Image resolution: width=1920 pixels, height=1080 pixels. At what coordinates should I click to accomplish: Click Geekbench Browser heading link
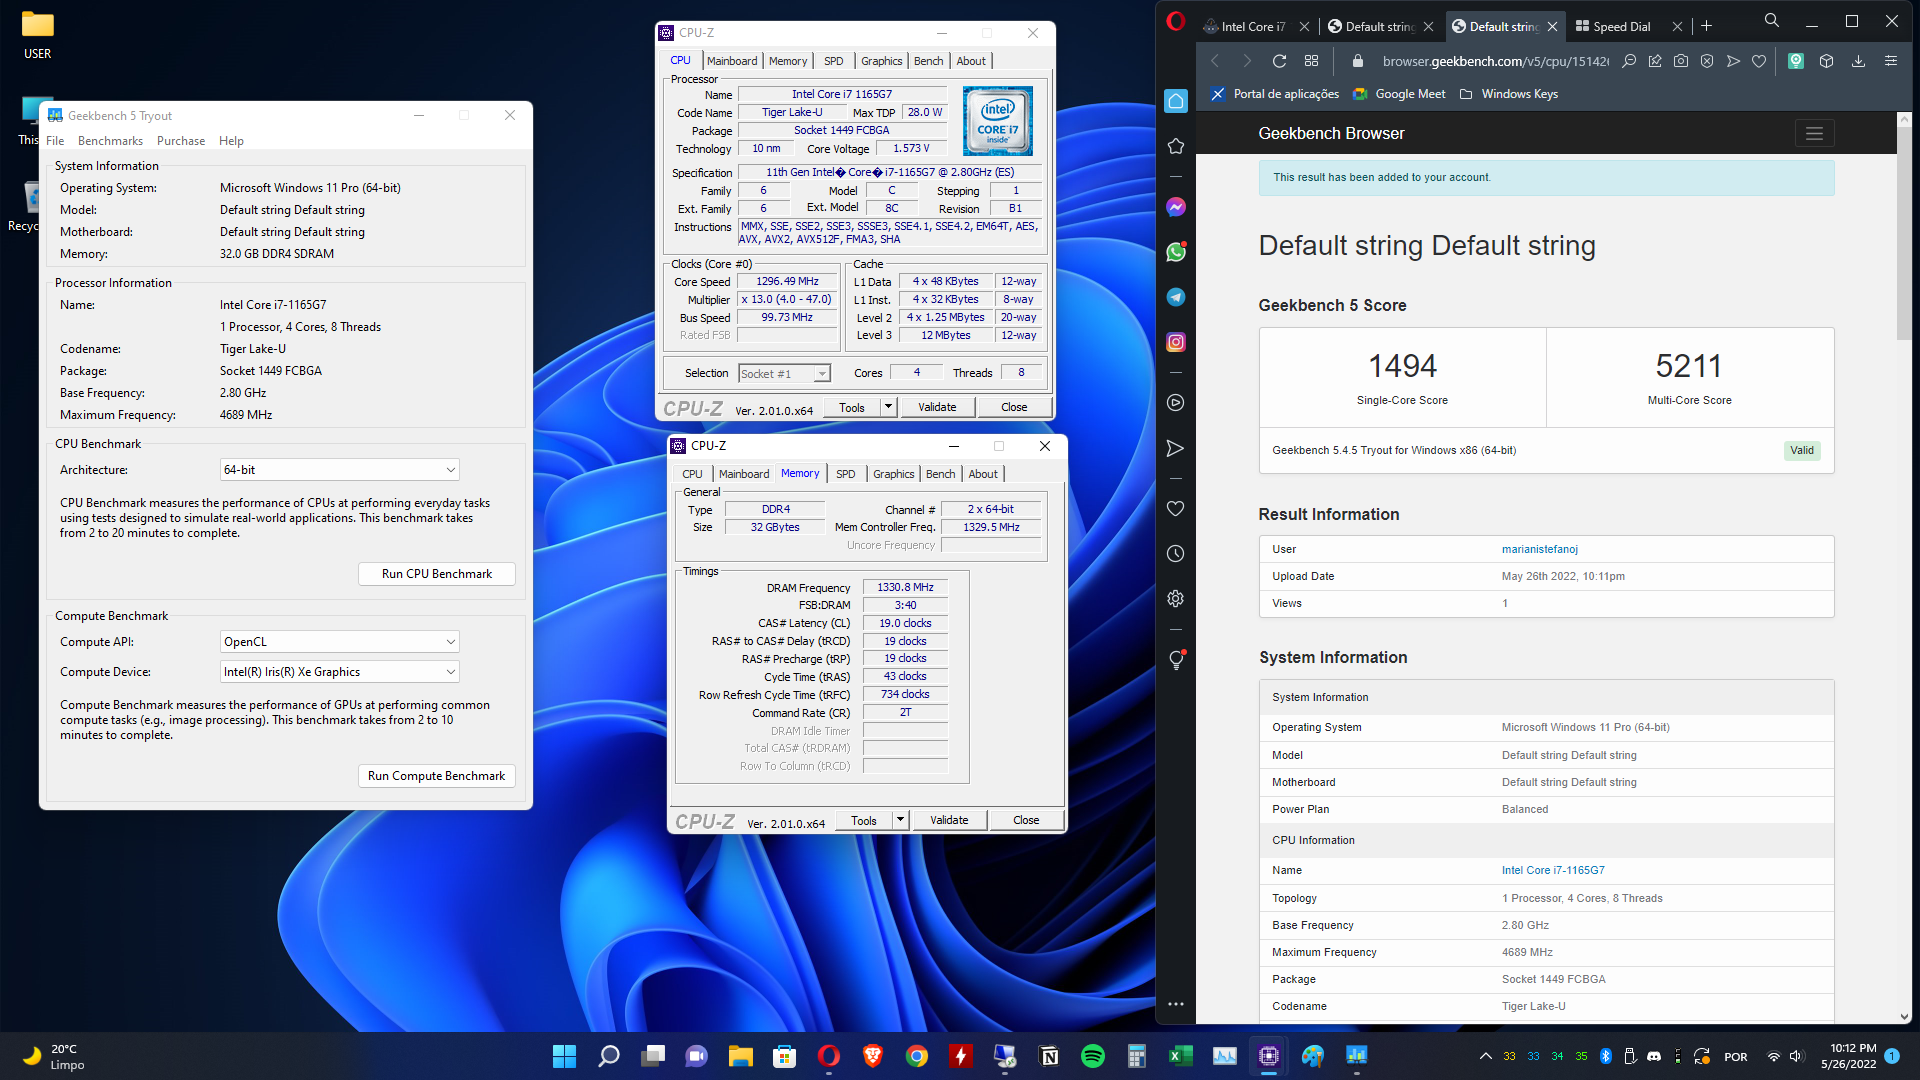[x=1331, y=133]
